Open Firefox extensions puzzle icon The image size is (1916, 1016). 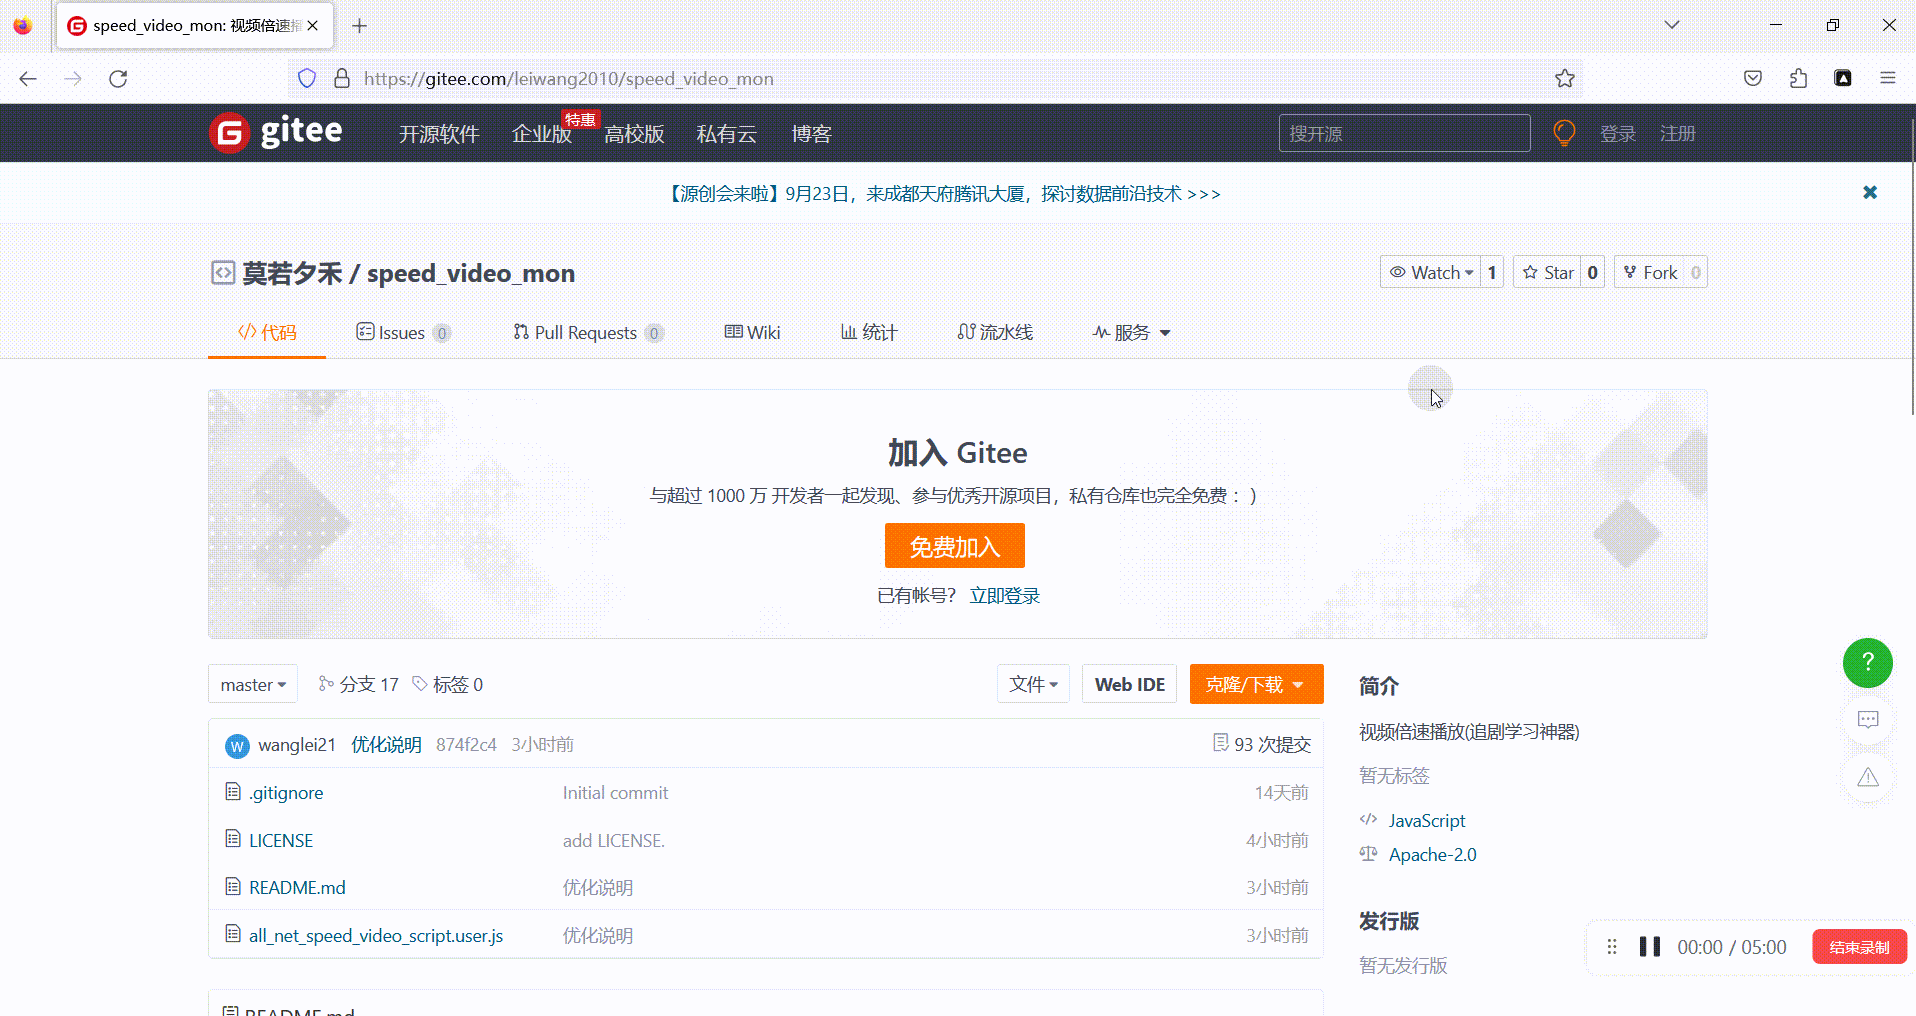(x=1798, y=78)
